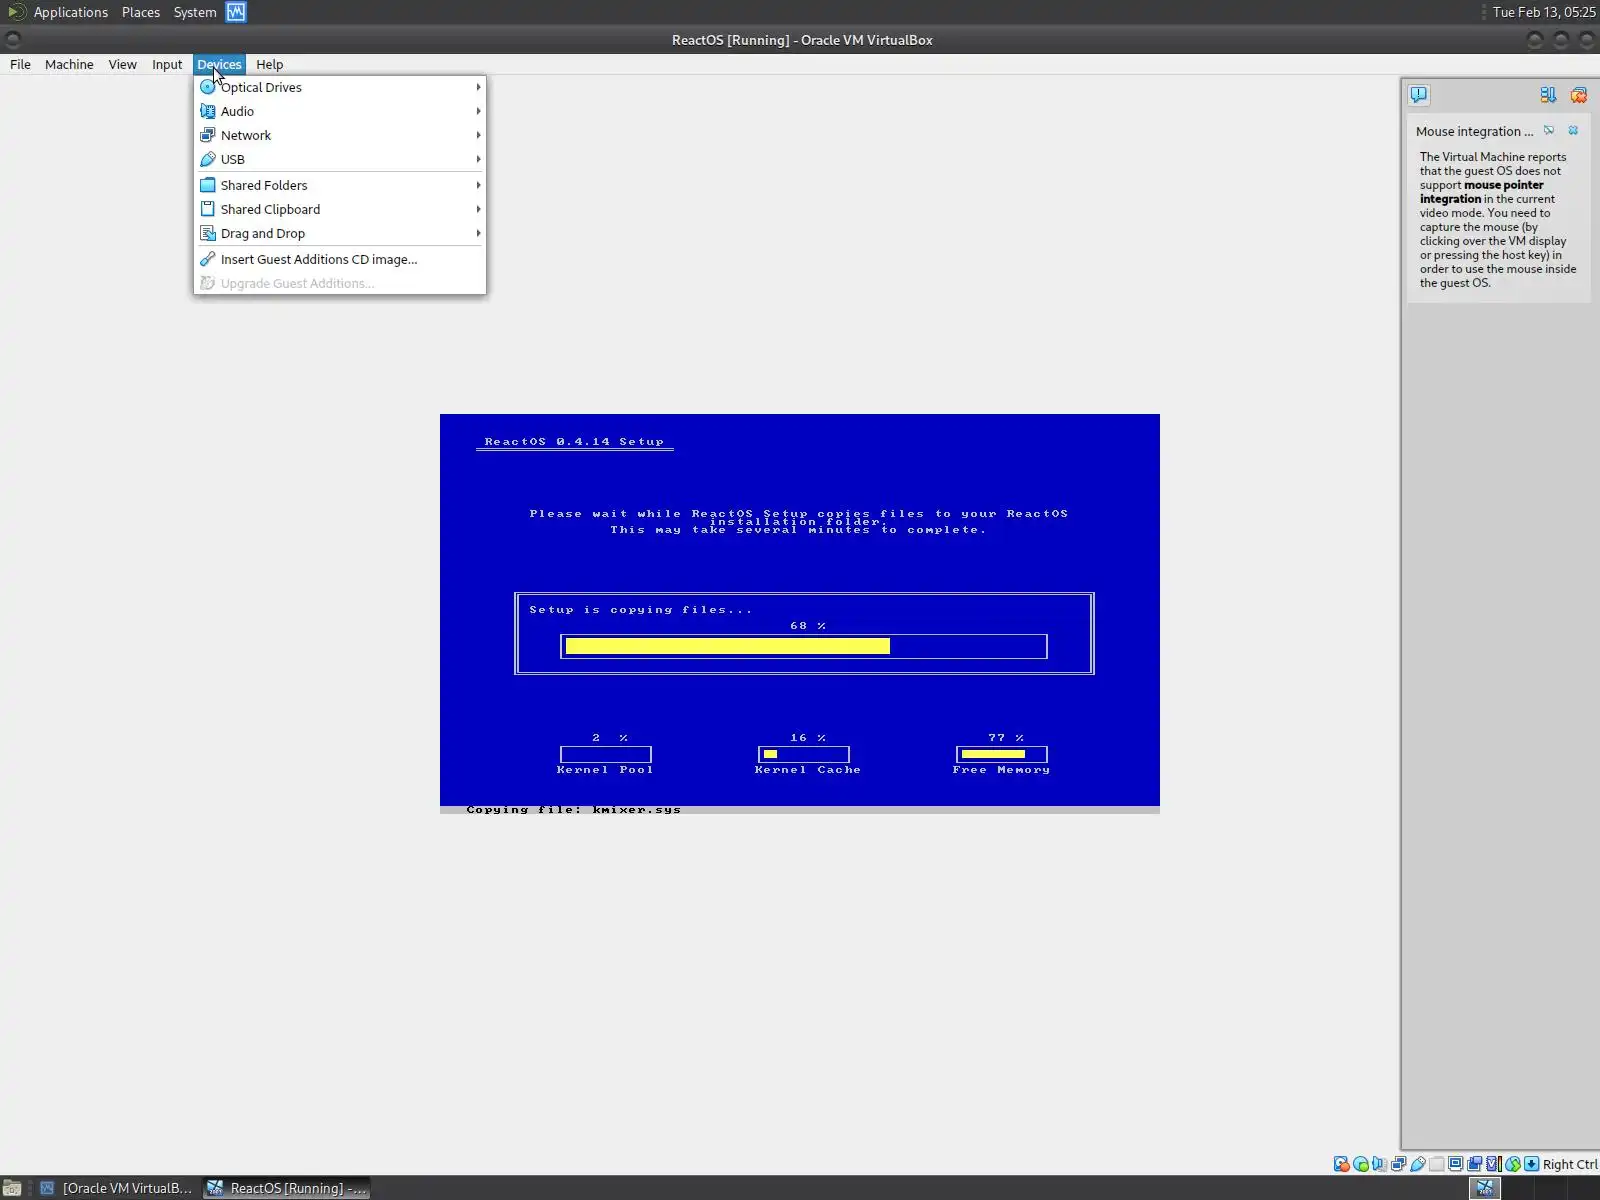Image resolution: width=1600 pixels, height=1200 pixels.
Task: Click the USB devices status icon
Action: [1418, 1164]
